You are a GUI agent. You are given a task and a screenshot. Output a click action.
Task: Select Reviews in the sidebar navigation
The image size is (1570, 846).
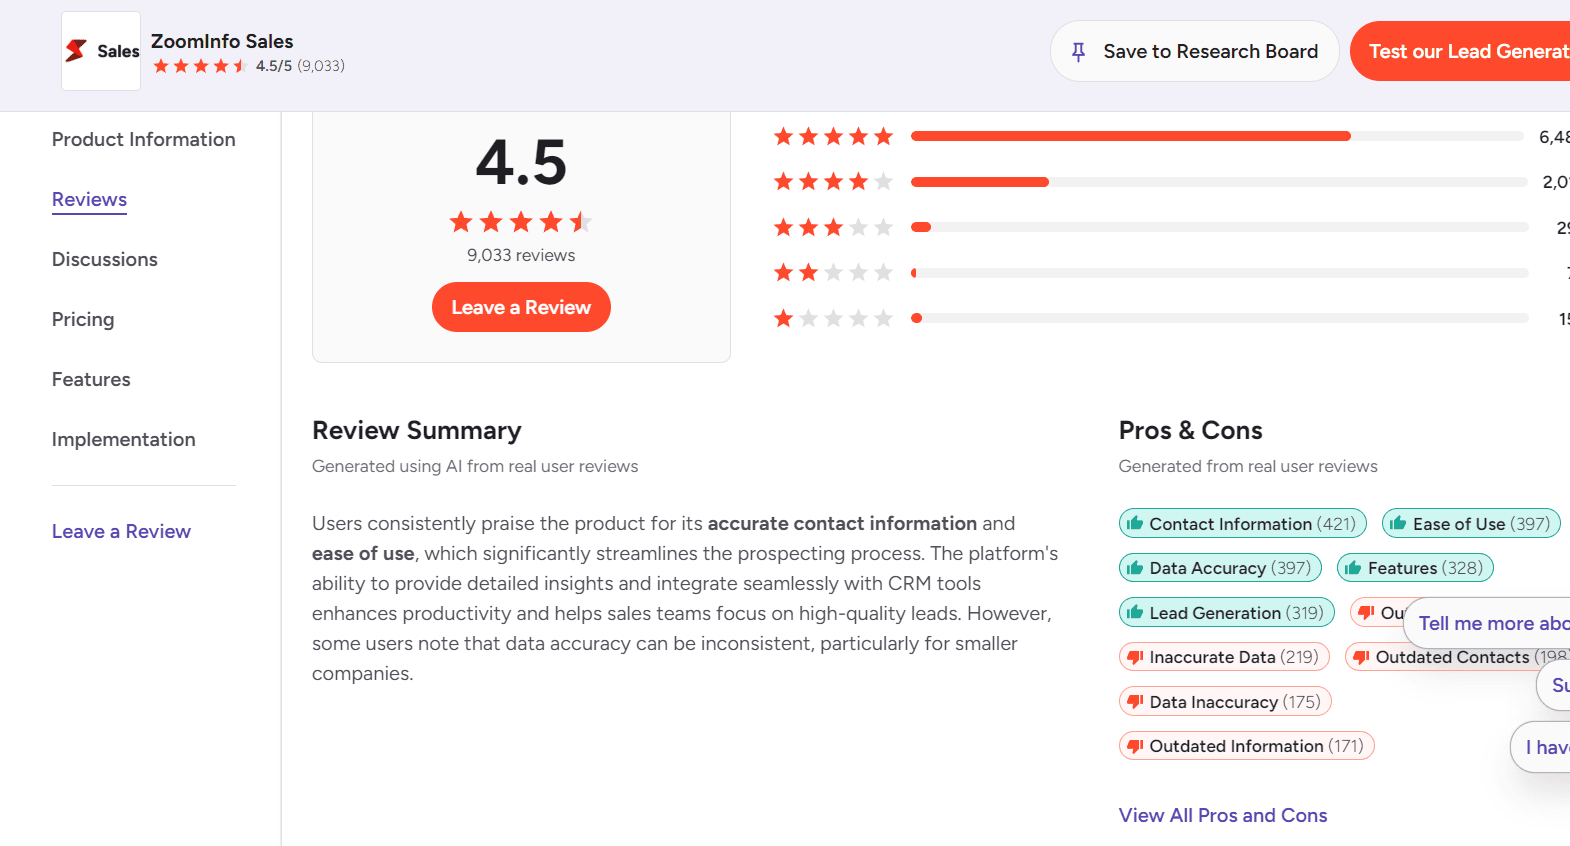89,200
